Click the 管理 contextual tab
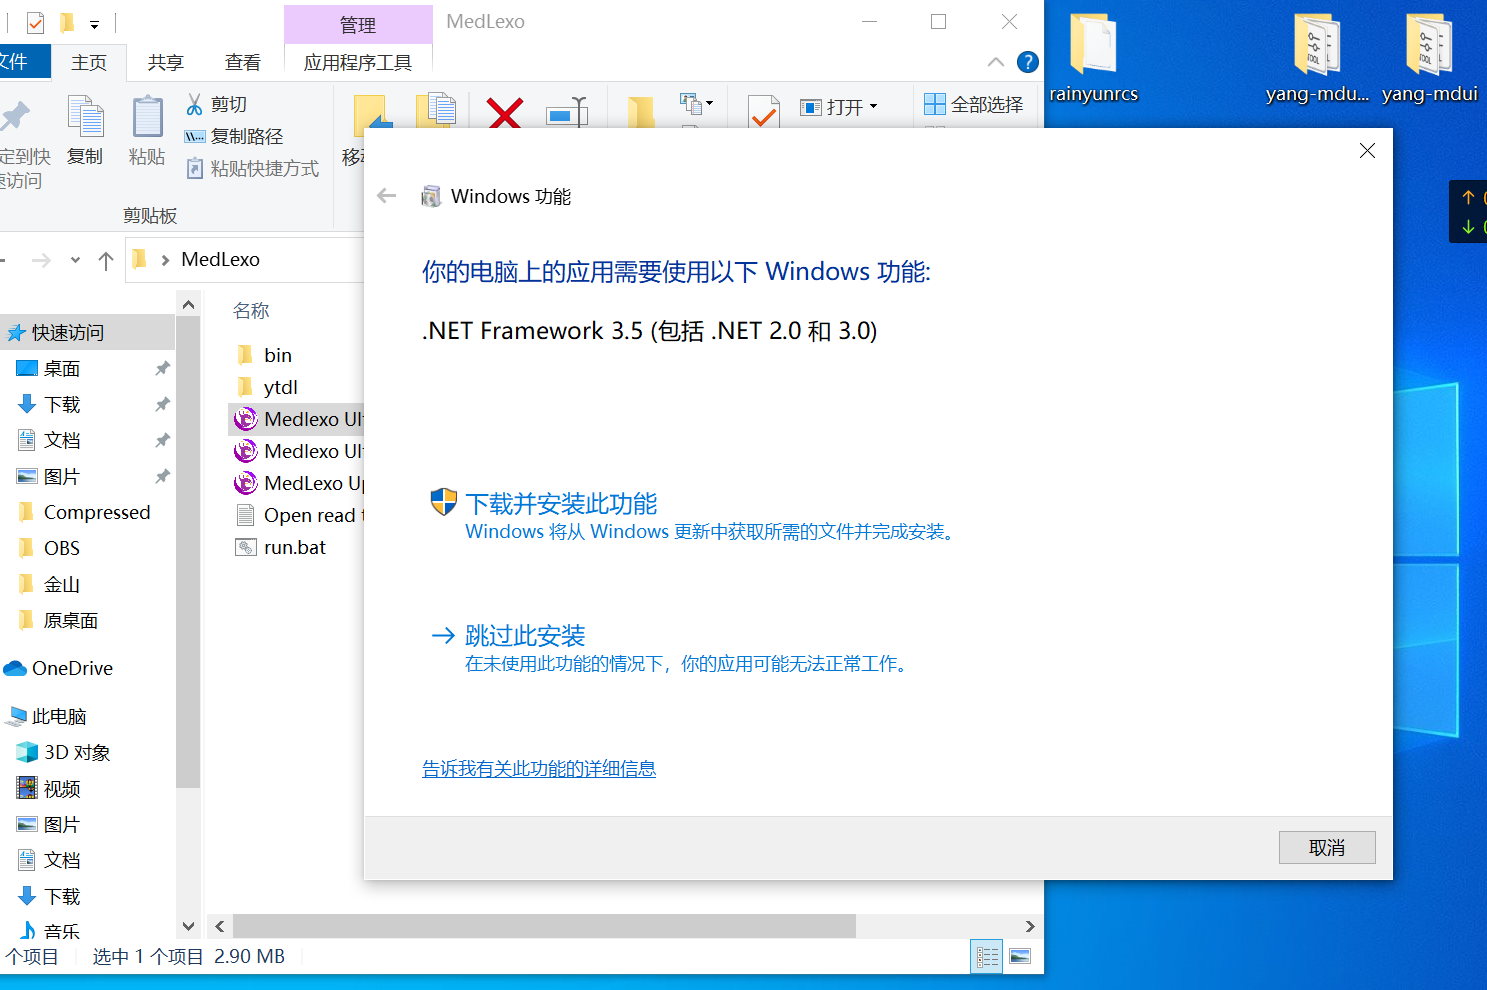Image resolution: width=1487 pixels, height=990 pixels. point(358,24)
